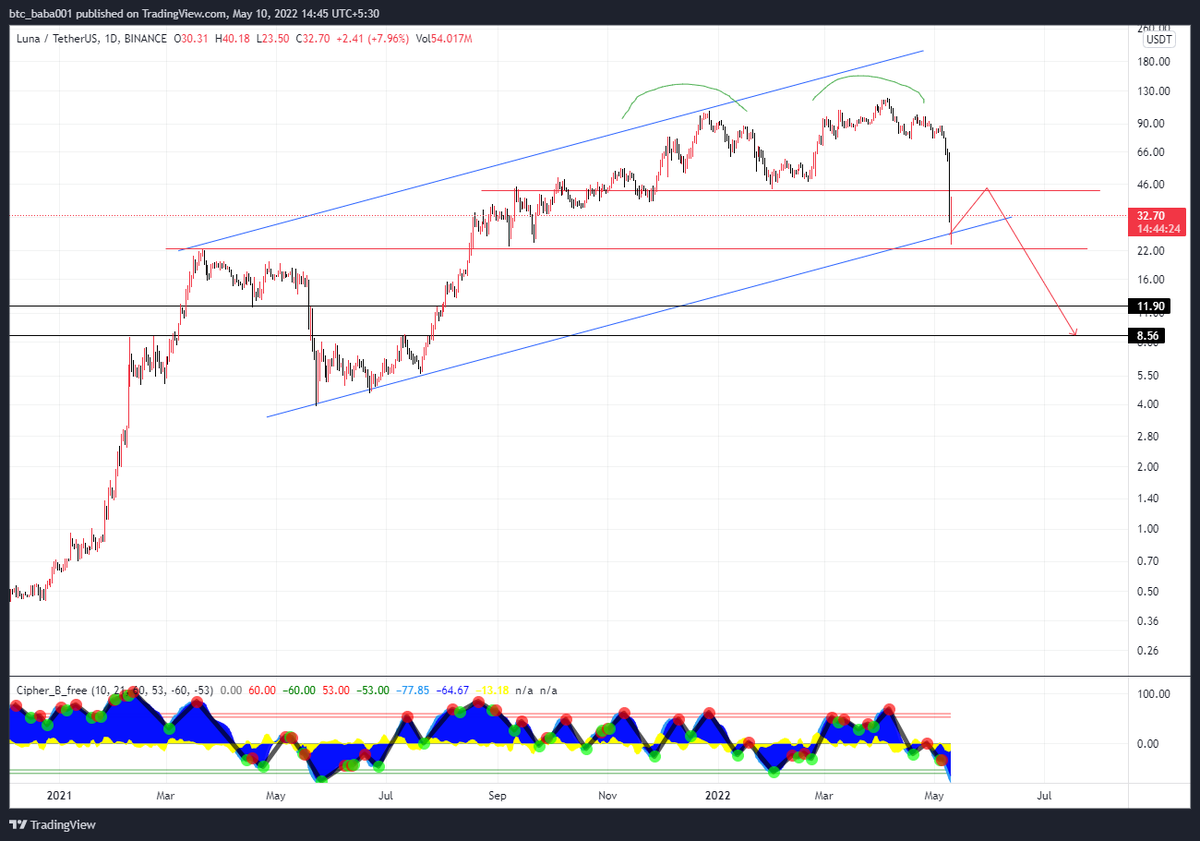Click the 100.00 indicator scale label
The height and width of the screenshot is (841, 1200).
pyautogui.click(x=1154, y=693)
